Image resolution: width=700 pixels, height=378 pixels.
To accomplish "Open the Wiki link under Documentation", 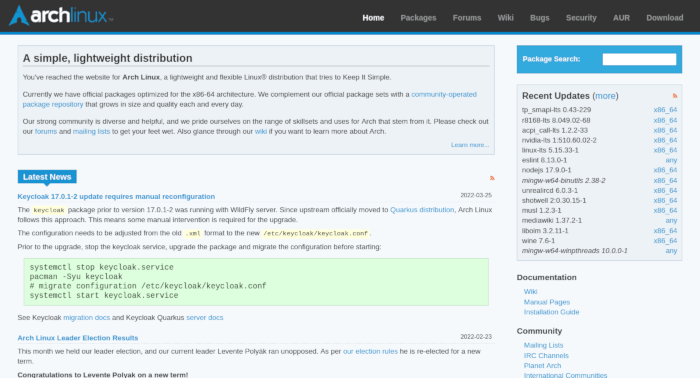I will pyautogui.click(x=530, y=291).
